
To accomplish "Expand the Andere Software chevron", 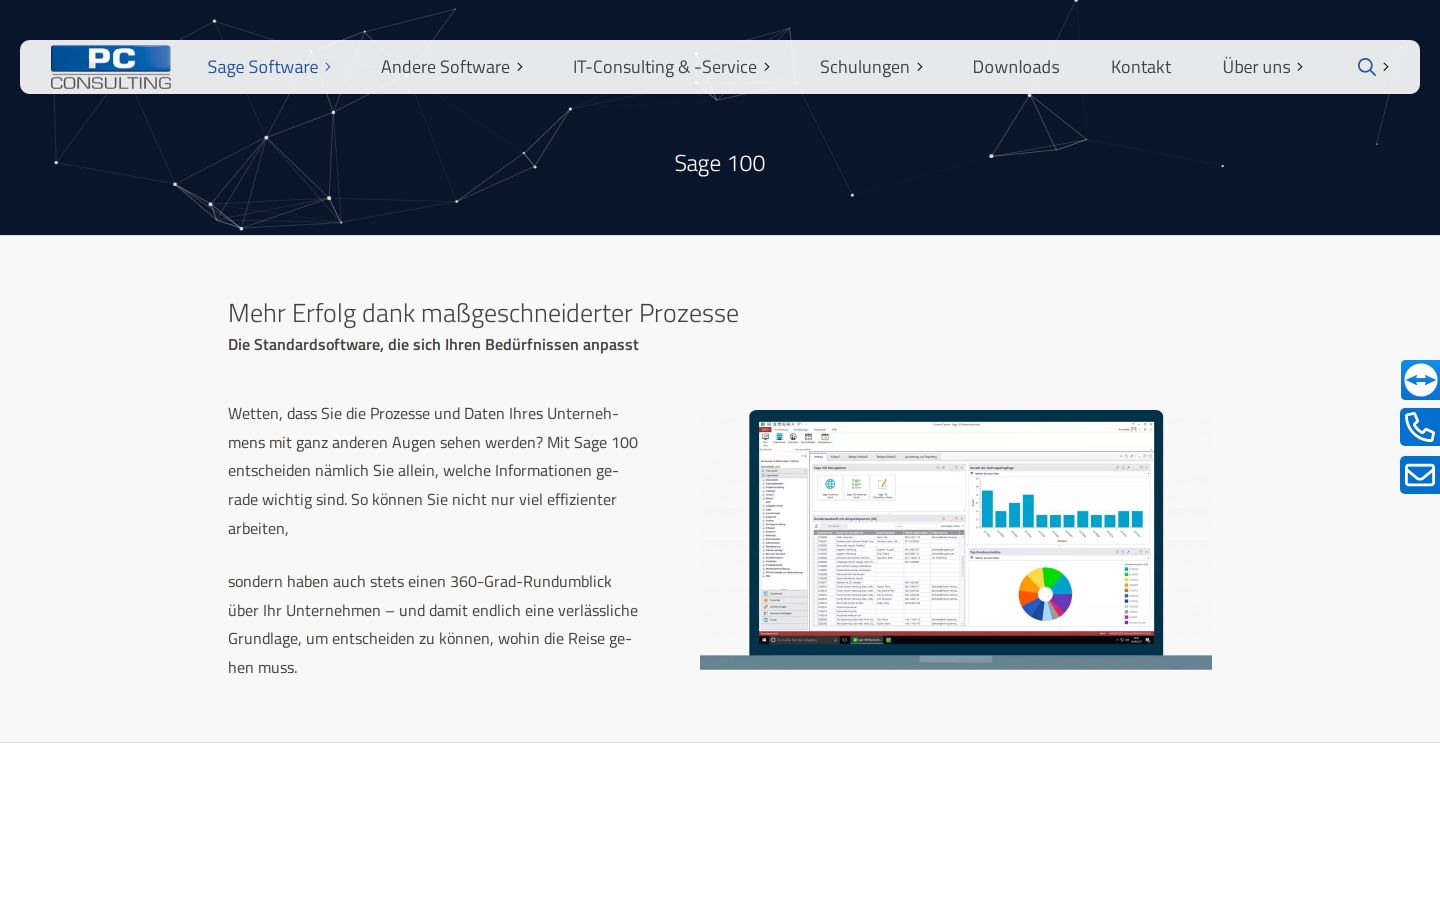I will click(520, 67).
